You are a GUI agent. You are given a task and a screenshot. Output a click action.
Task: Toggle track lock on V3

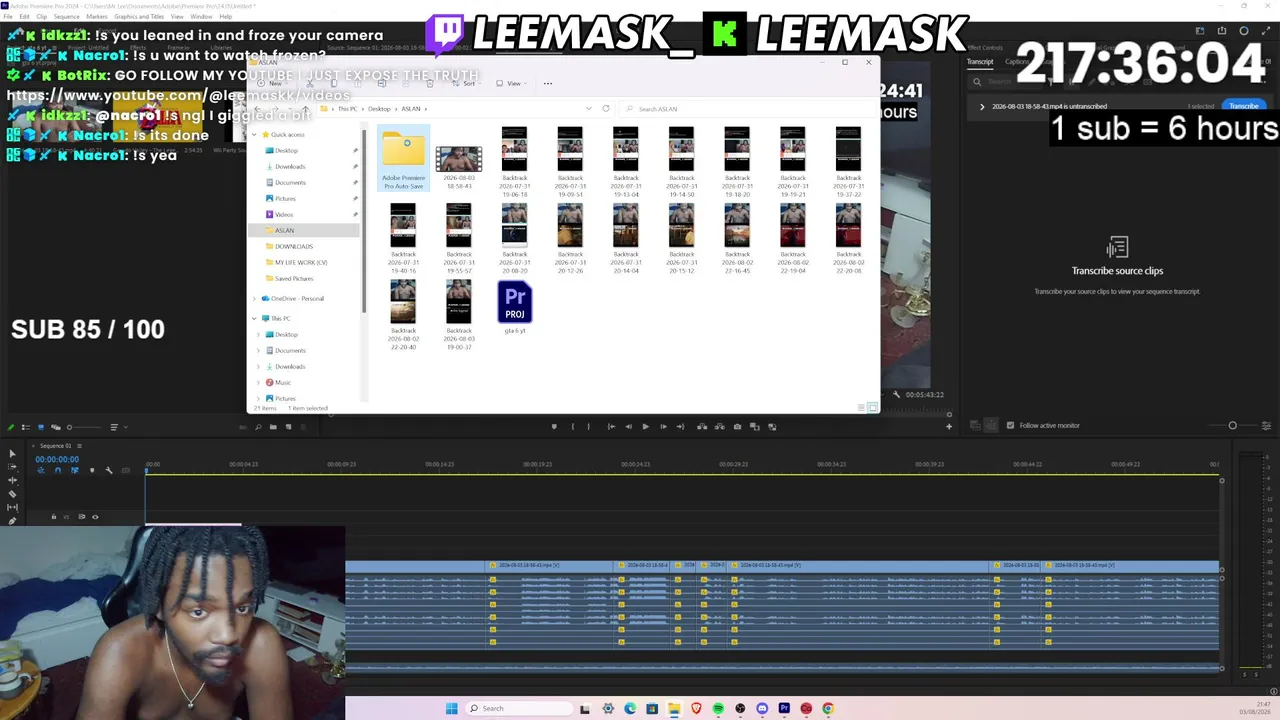click(x=54, y=517)
